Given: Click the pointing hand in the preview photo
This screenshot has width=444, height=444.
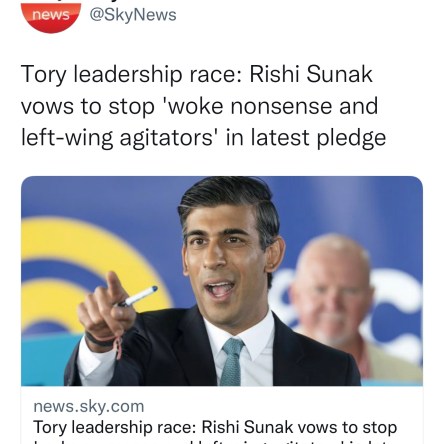Looking at the screenshot, I should pos(106,313).
